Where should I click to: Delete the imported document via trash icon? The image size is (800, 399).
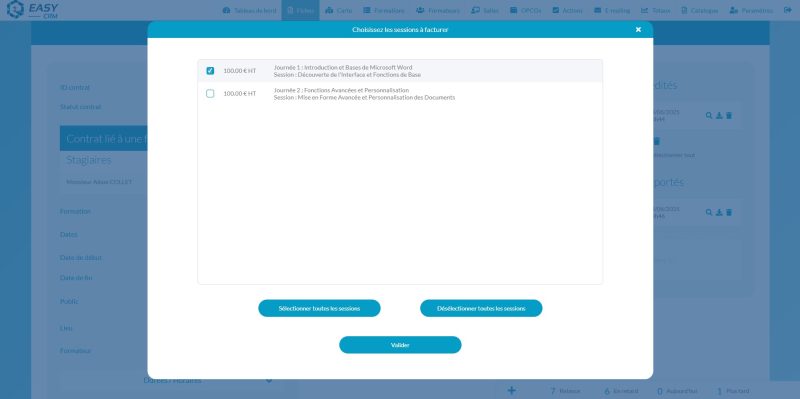[x=729, y=212]
